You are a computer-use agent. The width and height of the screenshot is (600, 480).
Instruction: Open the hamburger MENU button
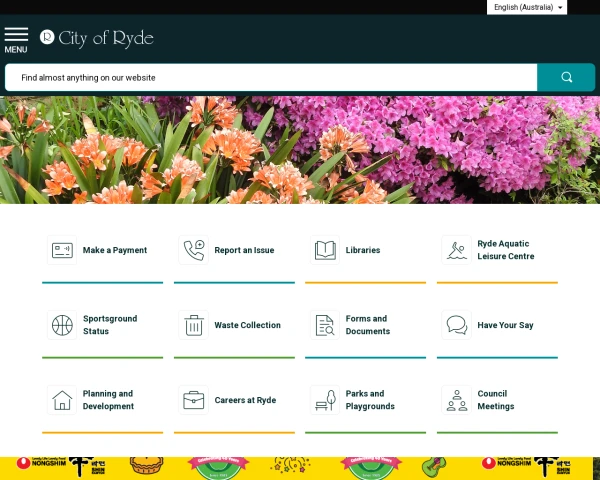16,39
